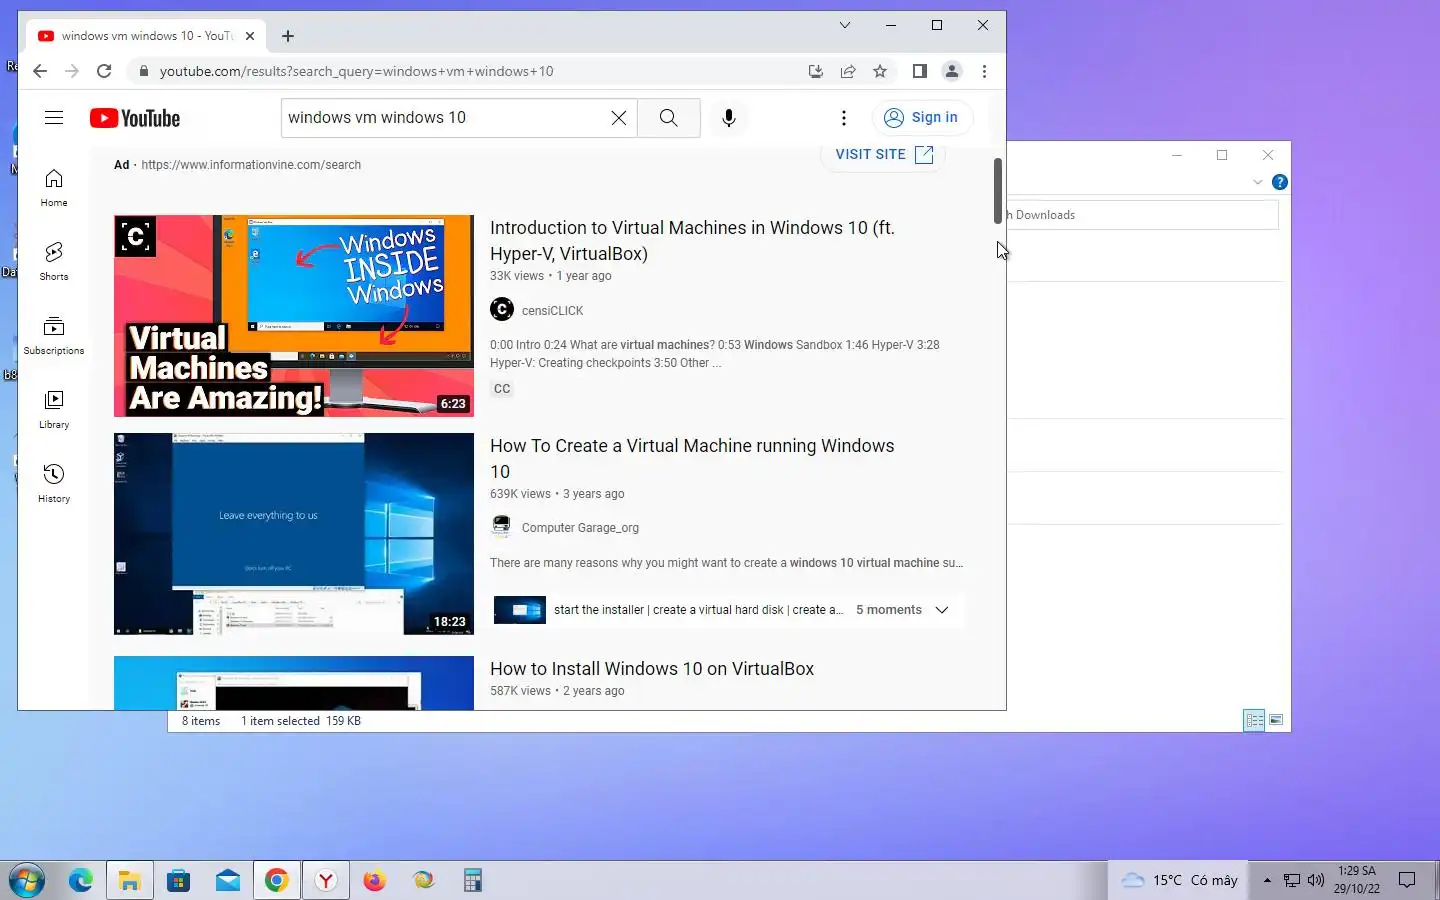The width and height of the screenshot is (1440, 900).
Task: Open Shorts in the sidebar
Action: 54,261
